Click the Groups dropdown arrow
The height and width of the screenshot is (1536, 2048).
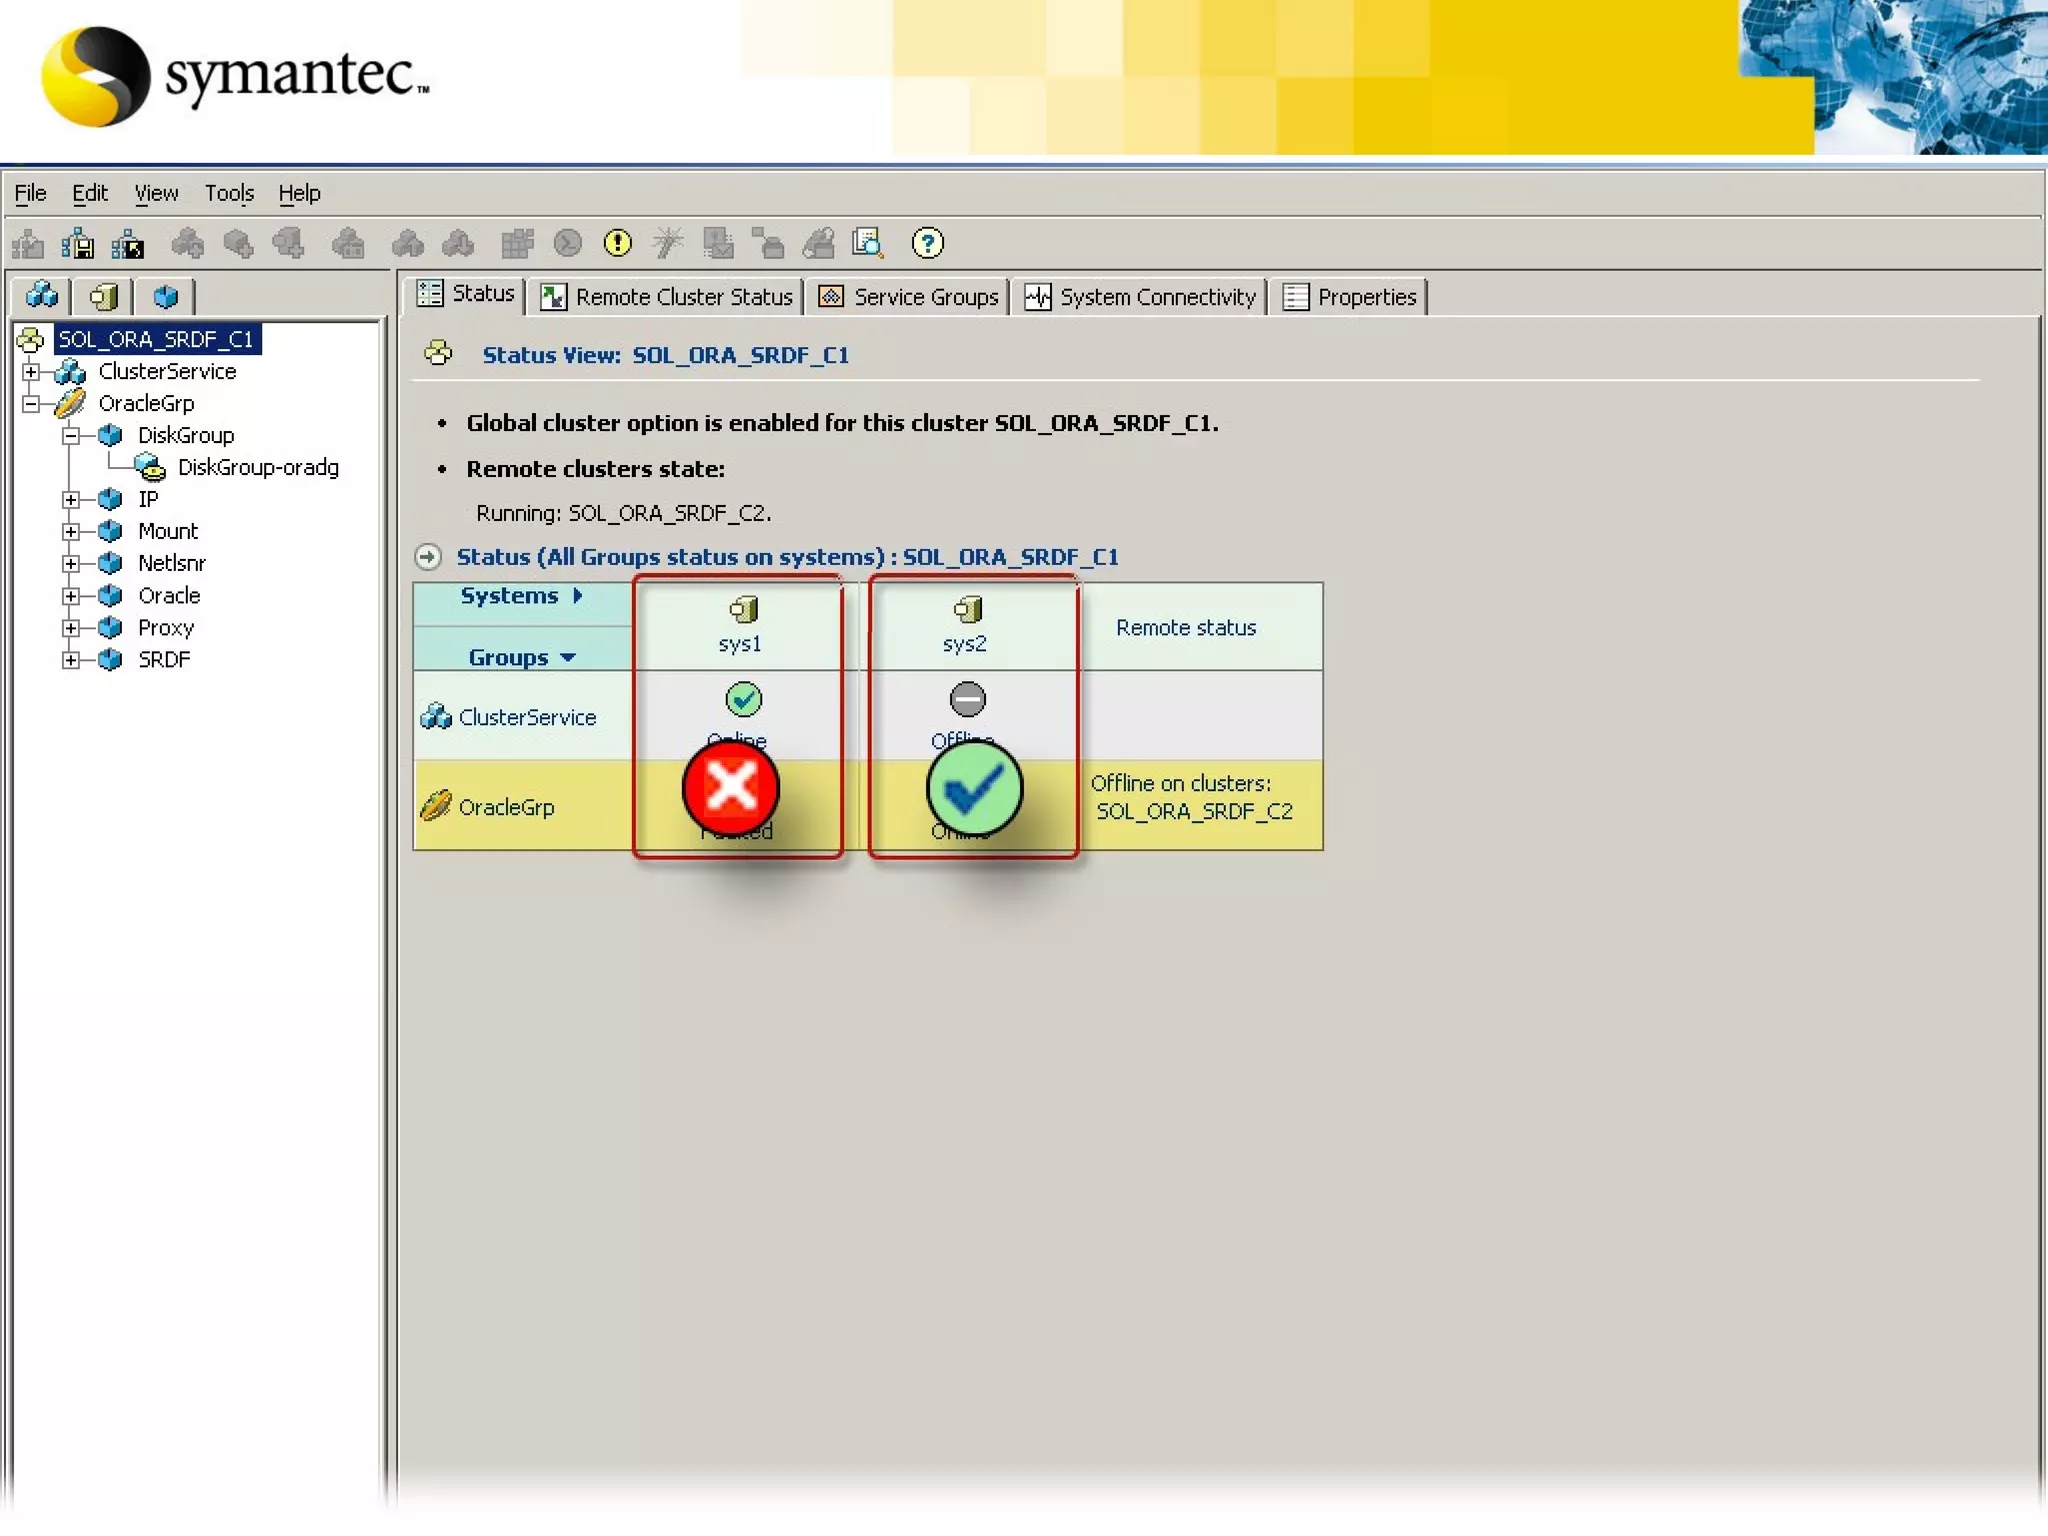pos(568,658)
